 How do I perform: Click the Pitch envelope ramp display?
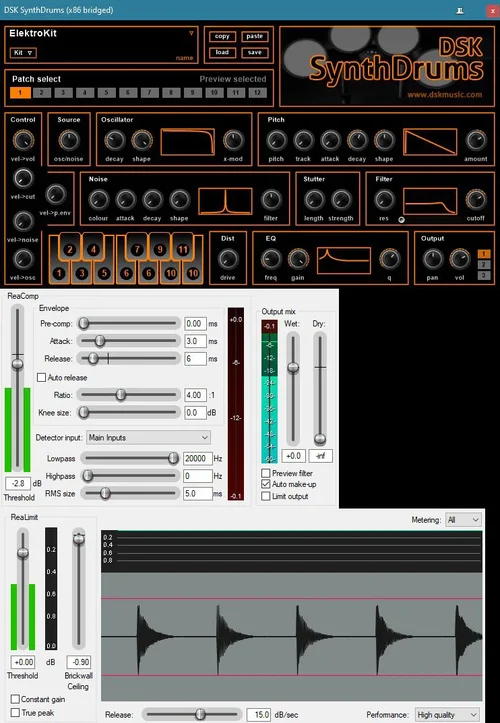430,142
